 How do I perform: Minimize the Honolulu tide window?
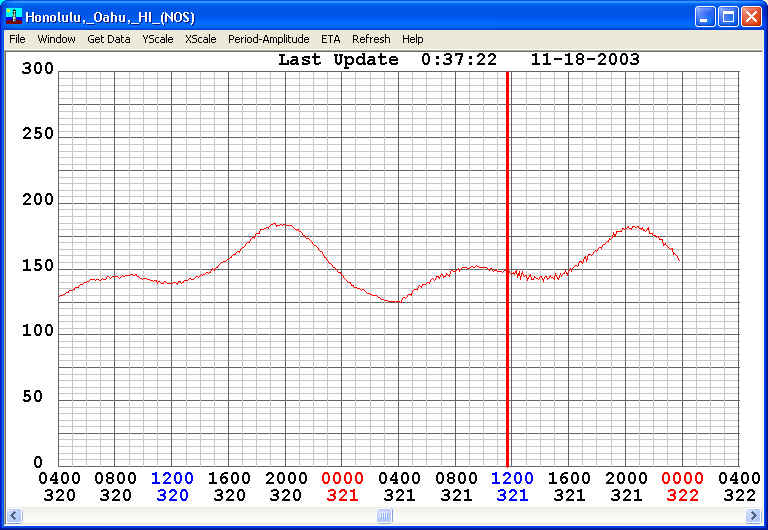point(705,17)
